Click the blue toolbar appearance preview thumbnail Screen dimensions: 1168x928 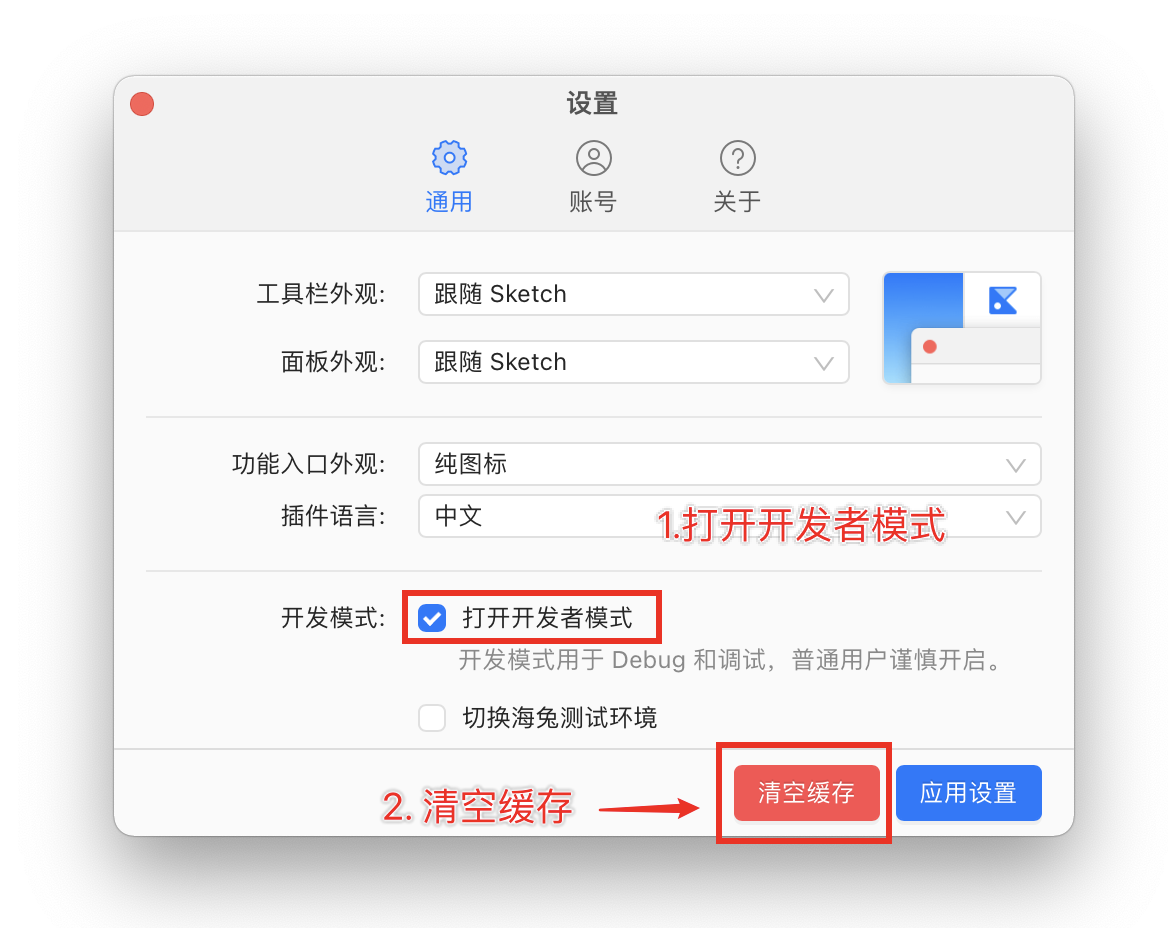coord(962,328)
